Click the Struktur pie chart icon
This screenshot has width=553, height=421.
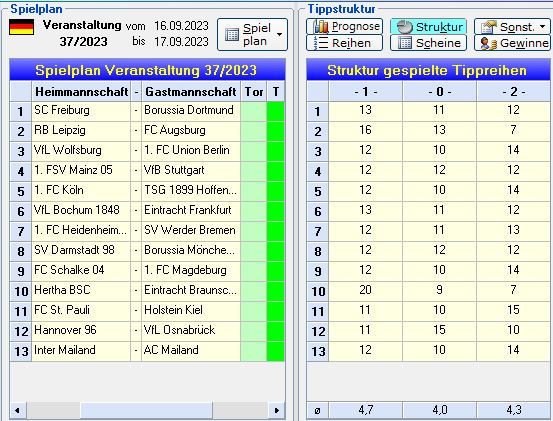404,27
